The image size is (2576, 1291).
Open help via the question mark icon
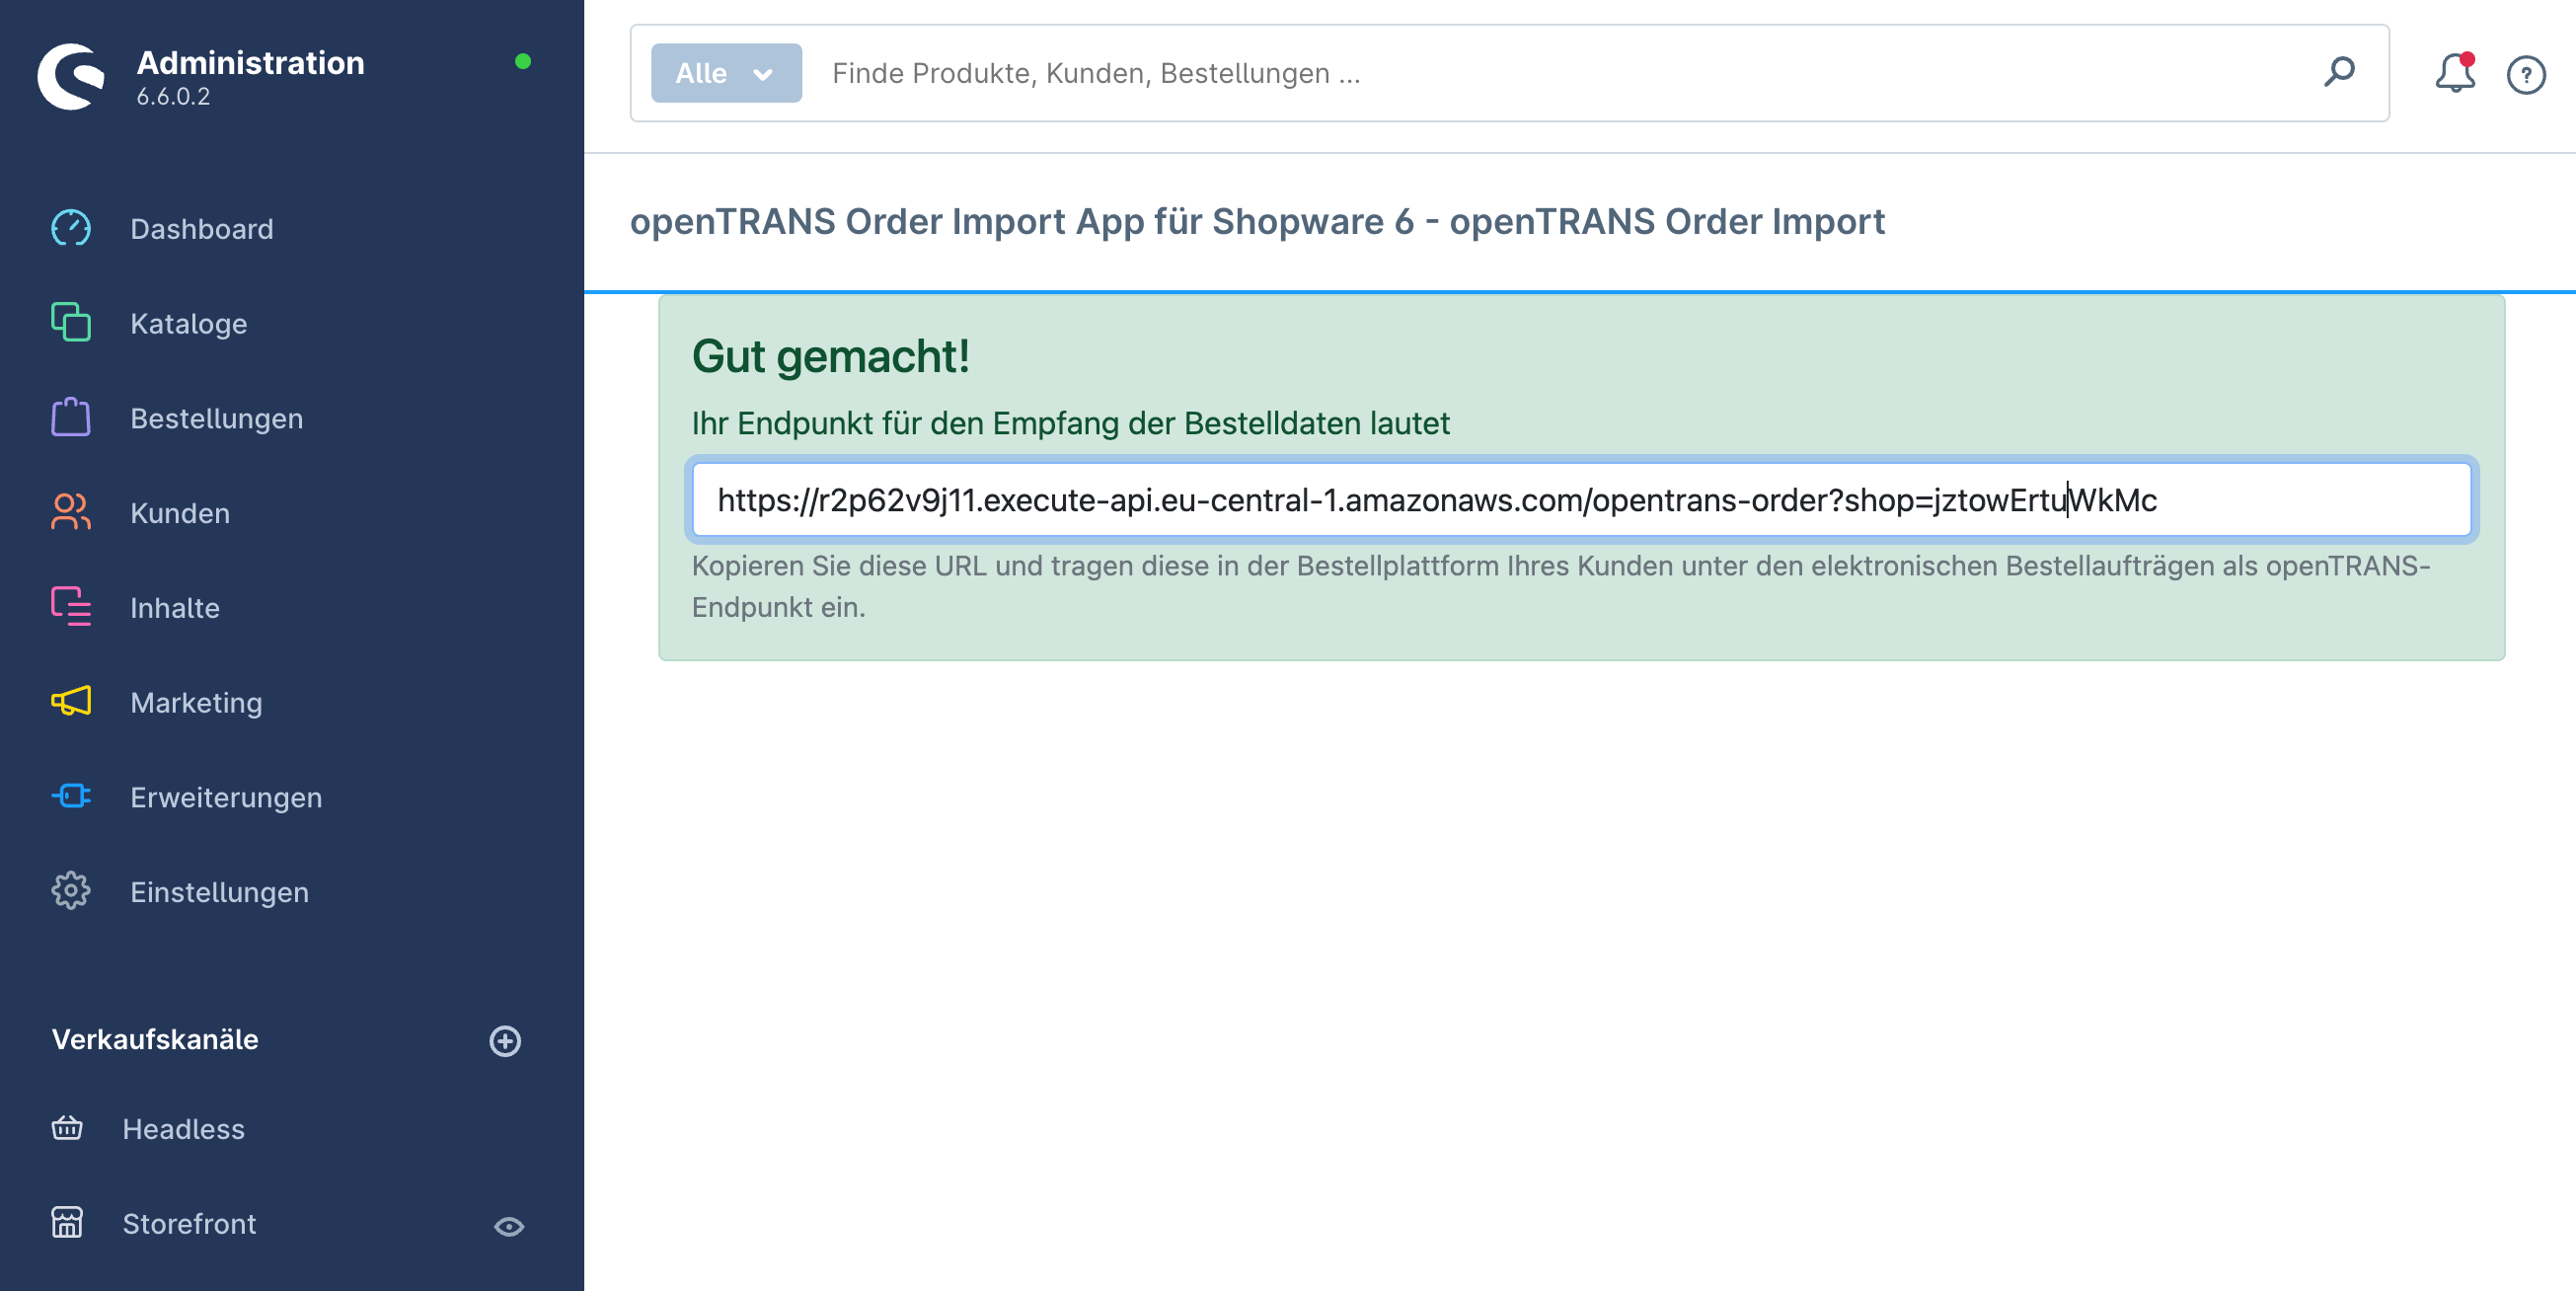2526,74
